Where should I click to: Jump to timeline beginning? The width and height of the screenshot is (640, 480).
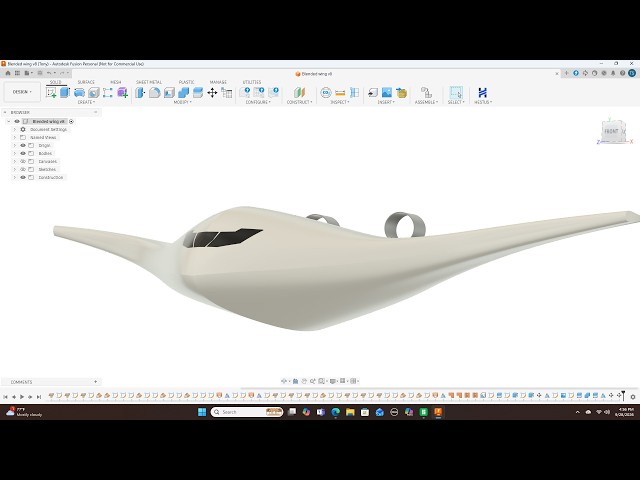(5, 396)
